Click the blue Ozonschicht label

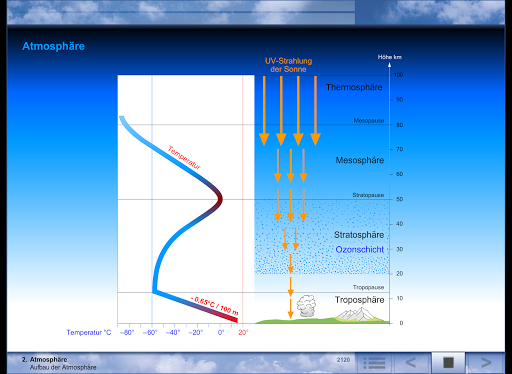(x=360, y=250)
